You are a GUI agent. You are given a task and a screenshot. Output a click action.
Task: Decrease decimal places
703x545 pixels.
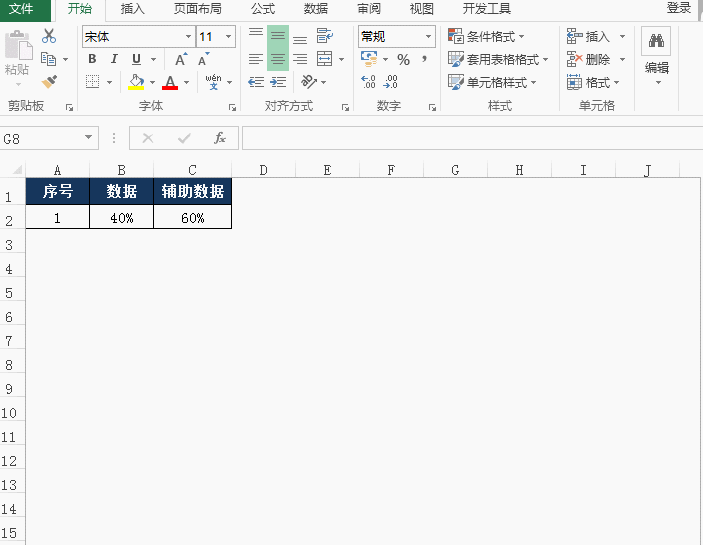[x=391, y=82]
